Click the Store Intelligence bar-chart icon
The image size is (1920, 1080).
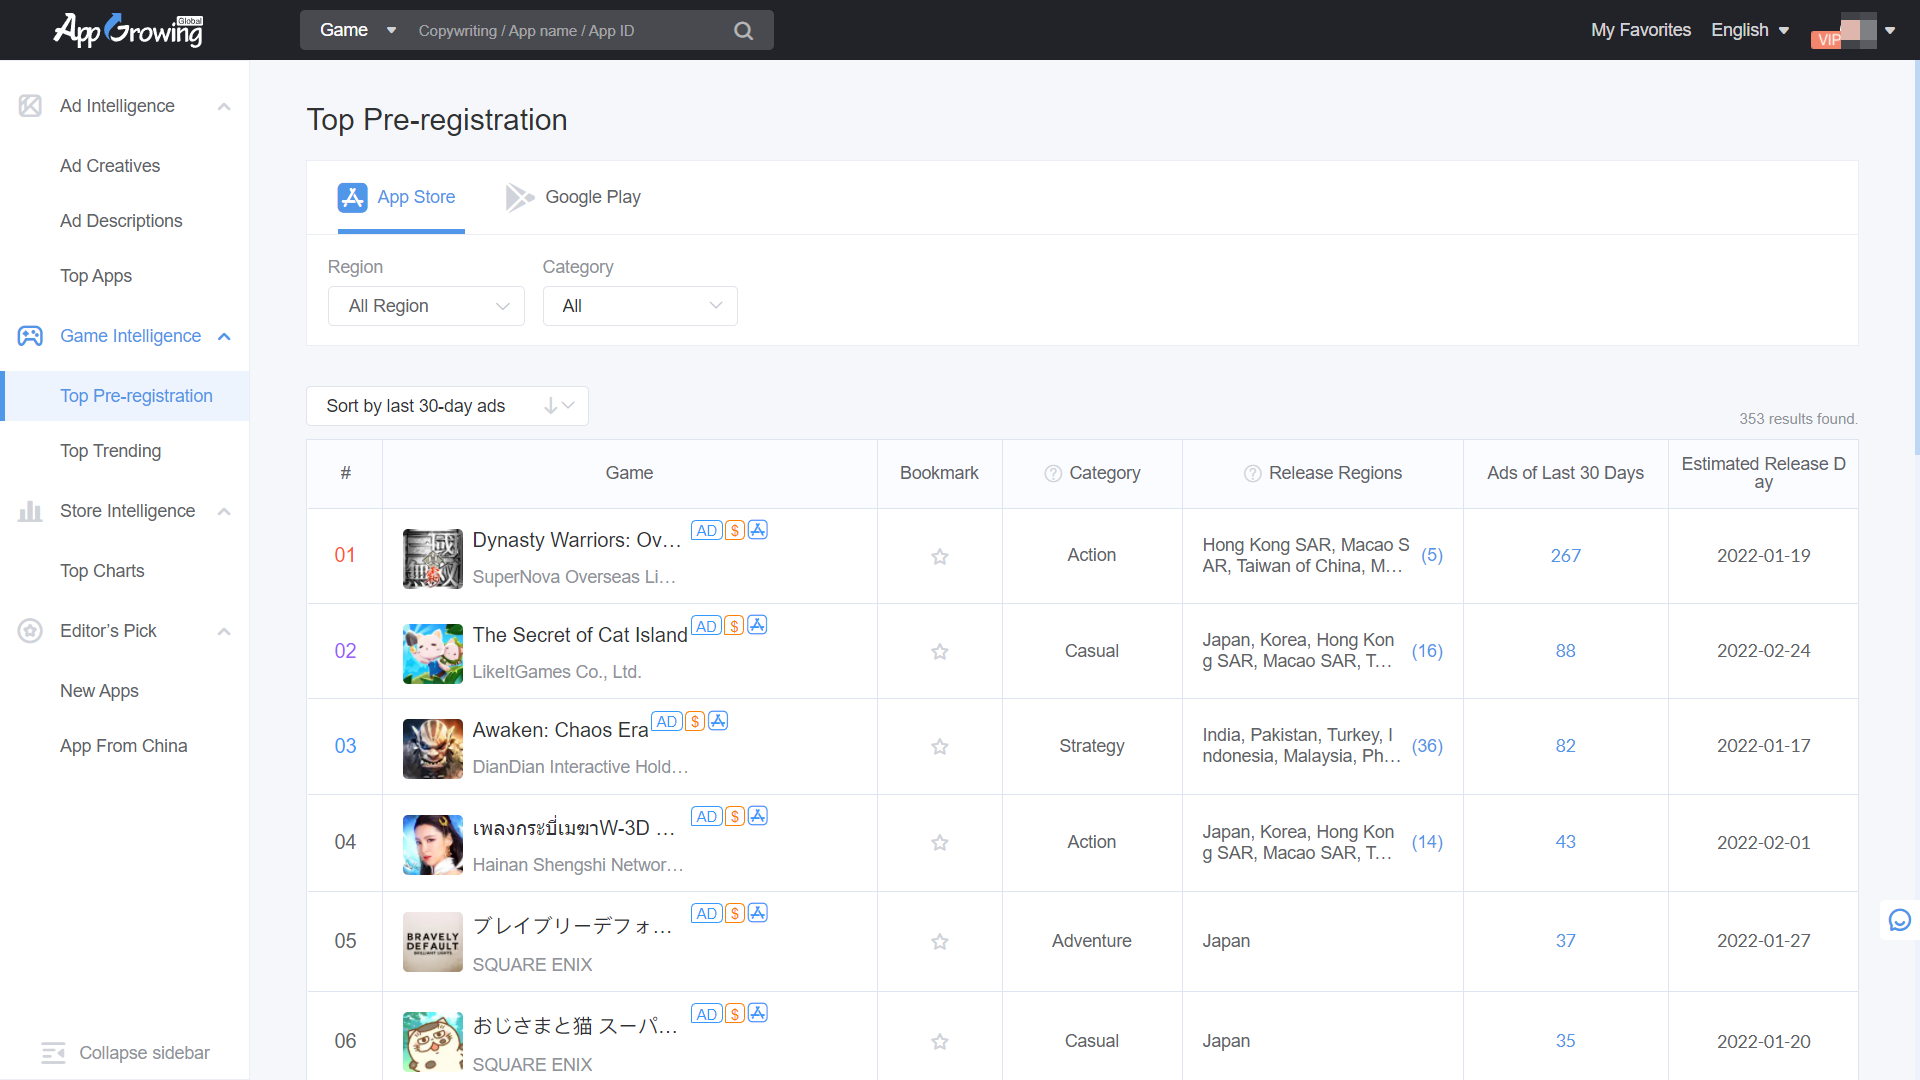click(30, 511)
